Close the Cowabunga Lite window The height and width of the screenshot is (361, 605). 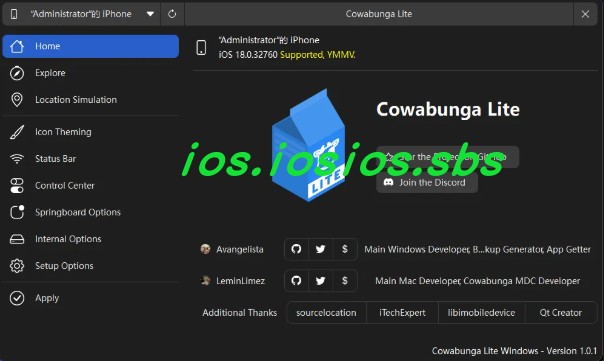pos(585,14)
